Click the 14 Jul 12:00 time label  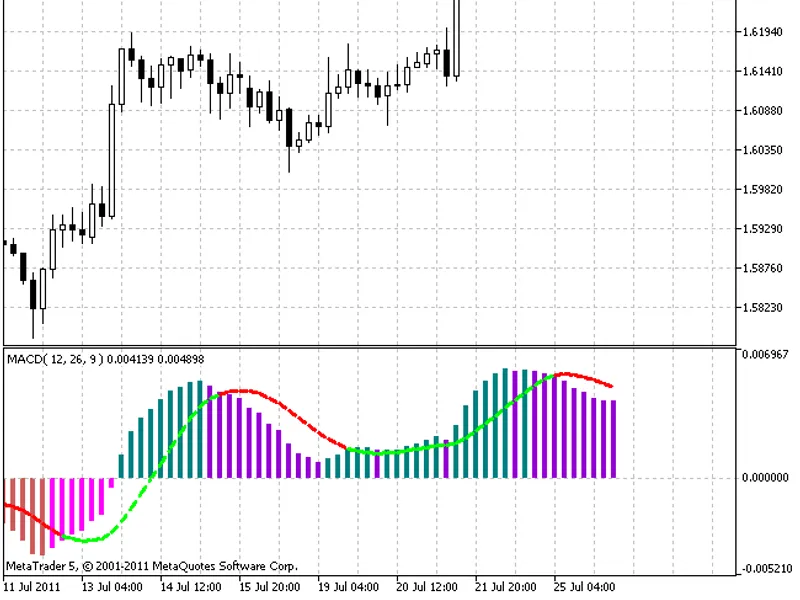191,587
